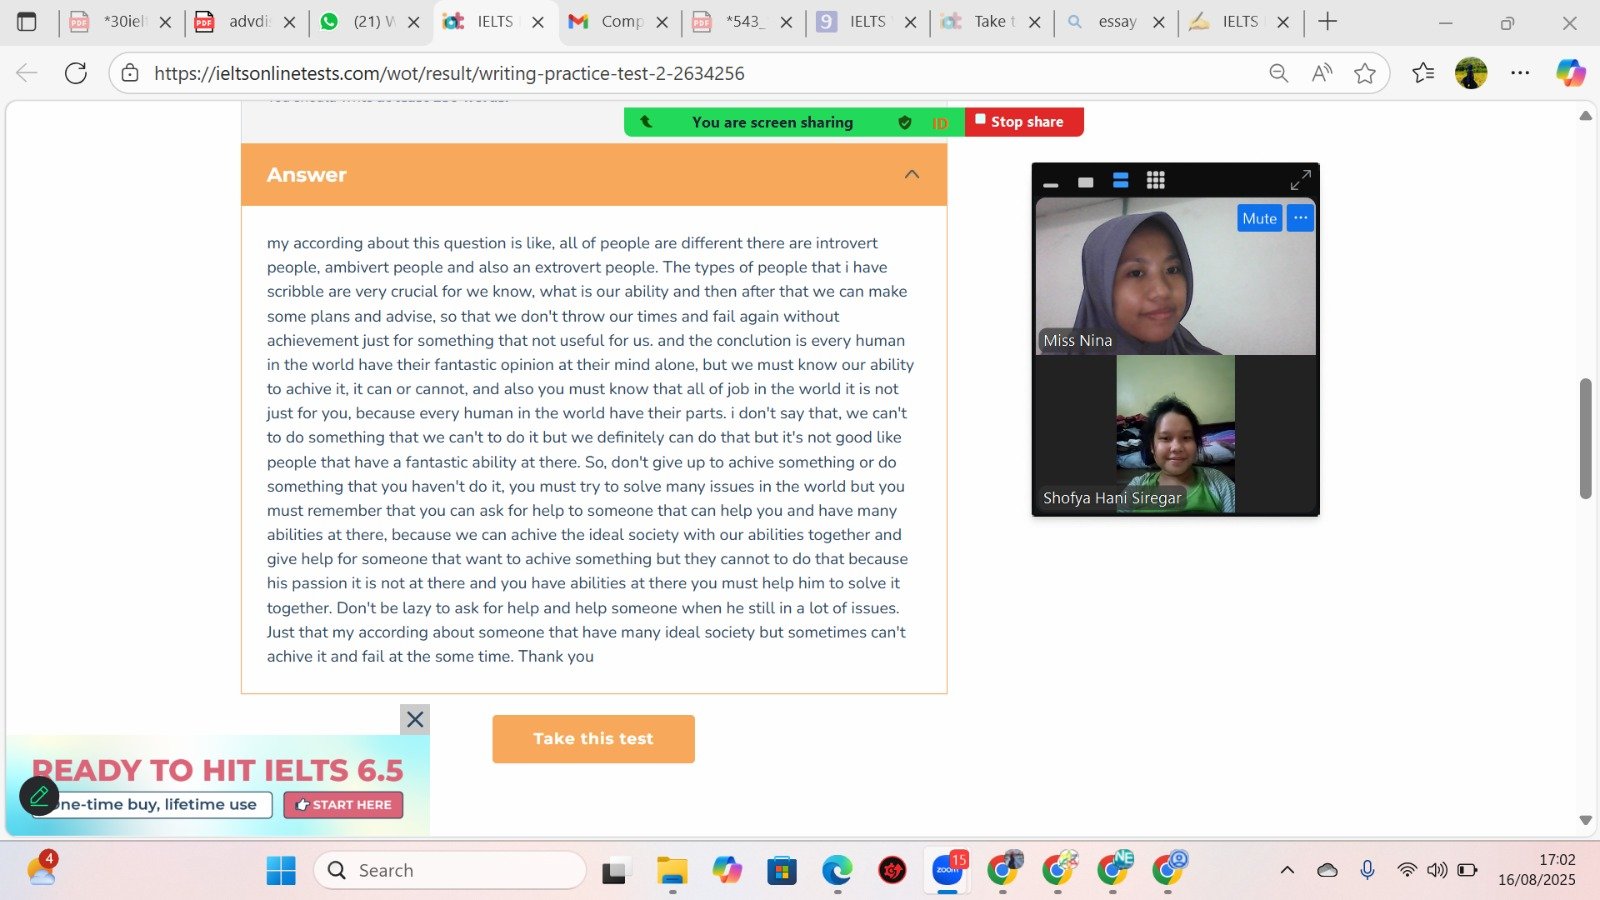Expand the Zoom video panel to fullscreen
The height and width of the screenshot is (900, 1600).
[1300, 181]
